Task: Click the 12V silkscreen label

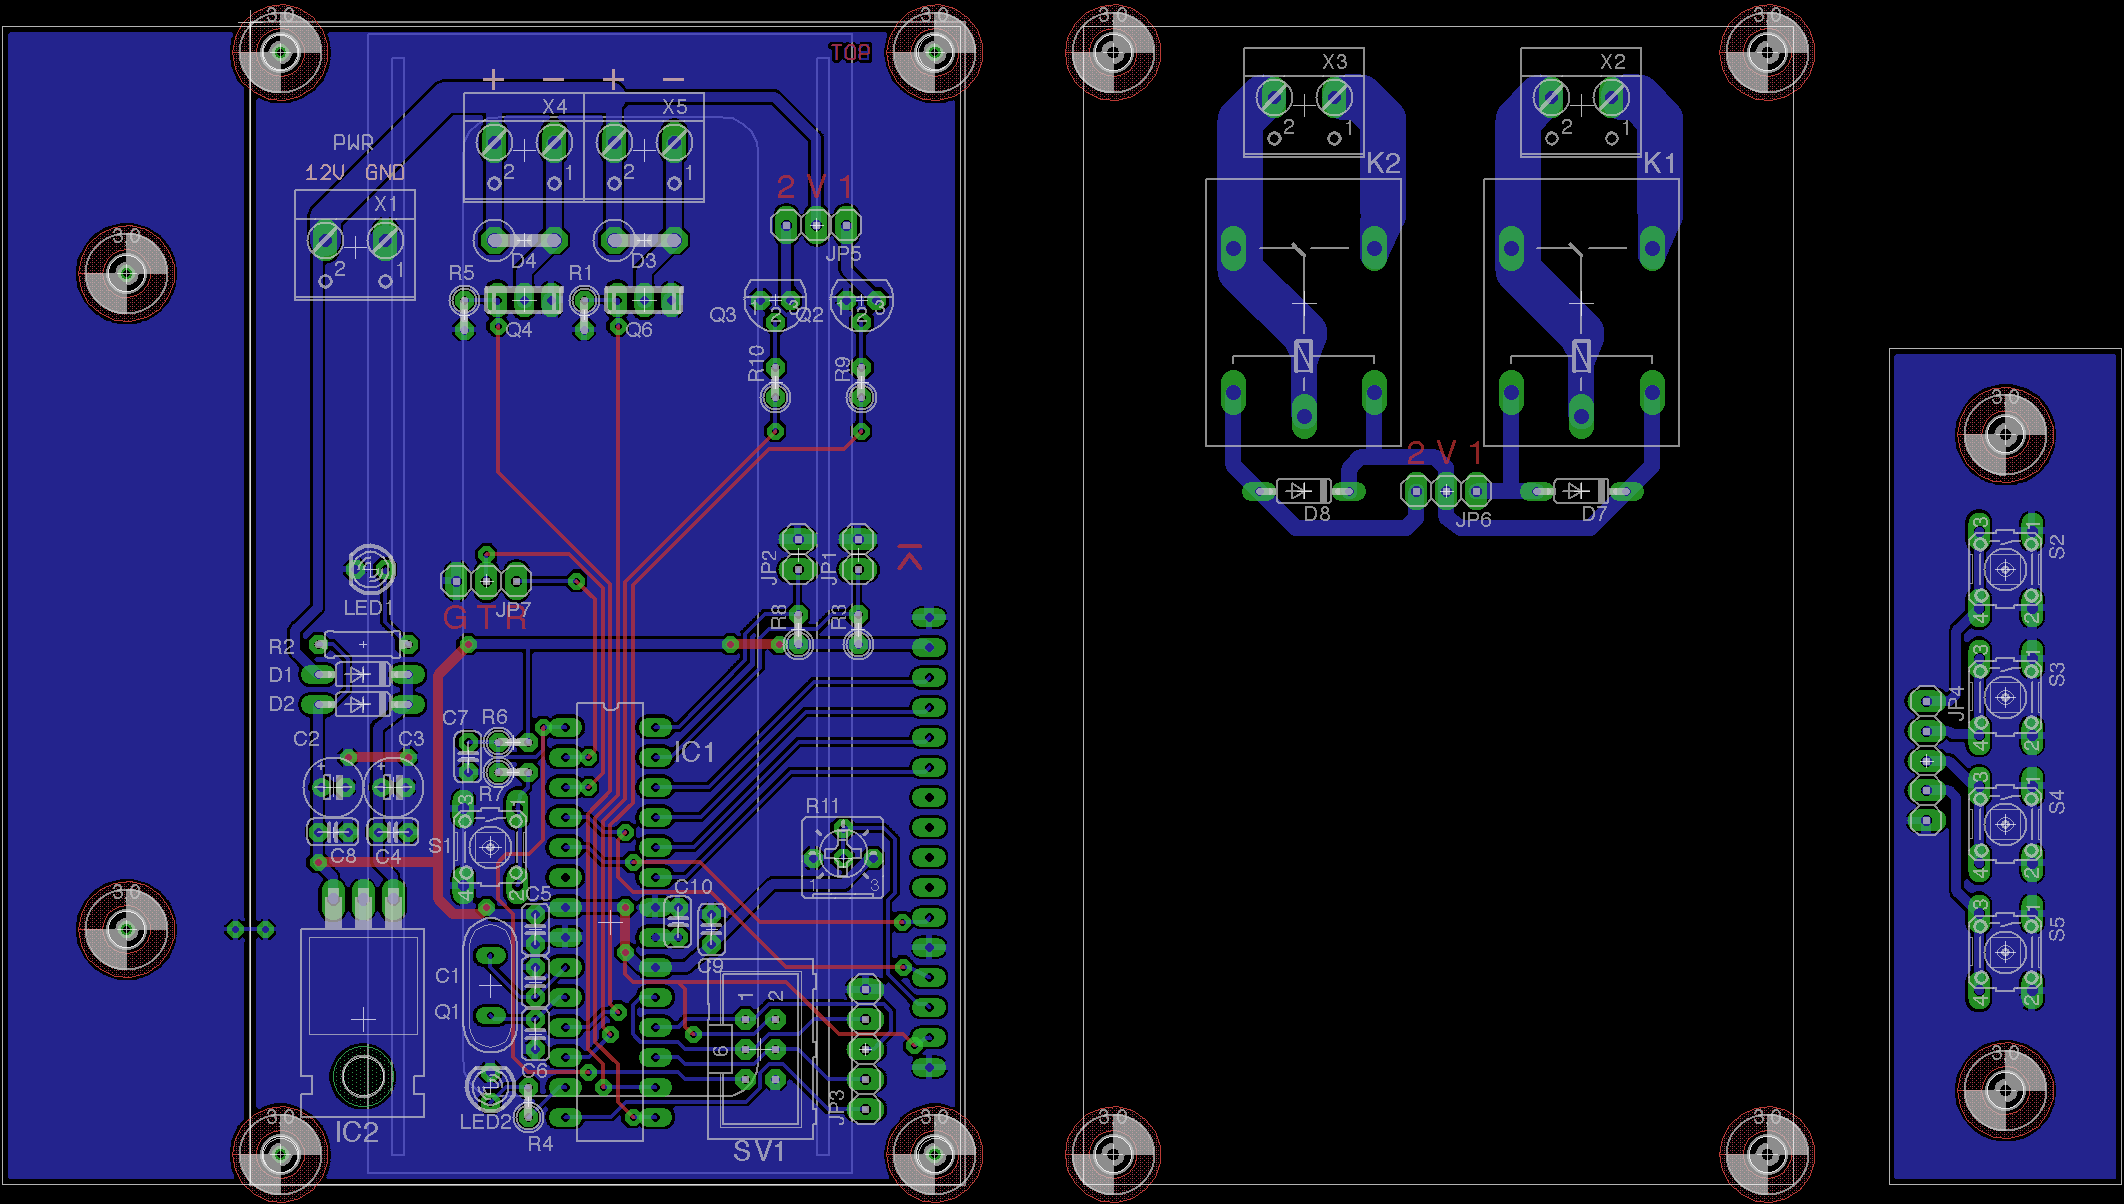Action: pyautogui.click(x=324, y=172)
